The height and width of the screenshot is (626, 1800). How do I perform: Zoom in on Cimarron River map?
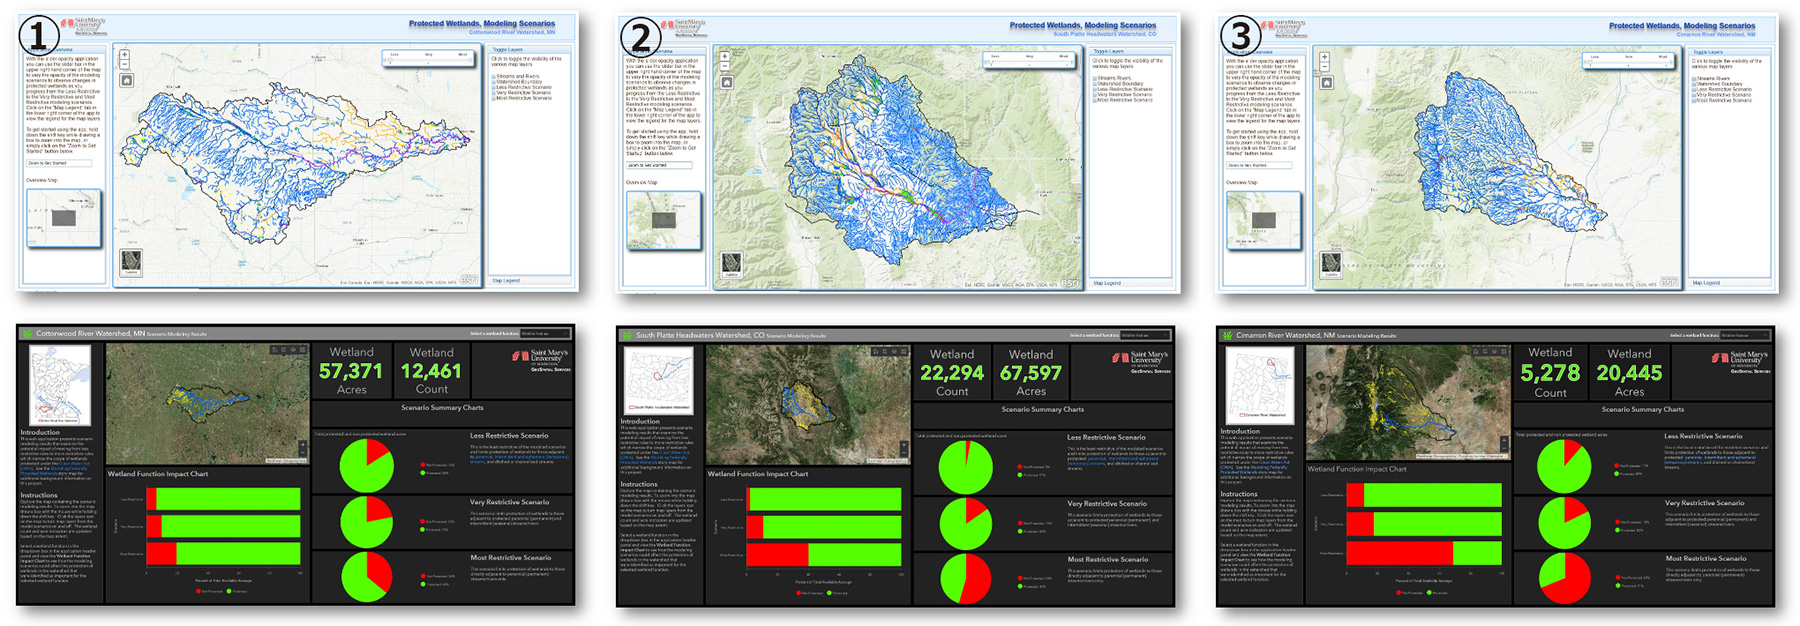(1325, 57)
